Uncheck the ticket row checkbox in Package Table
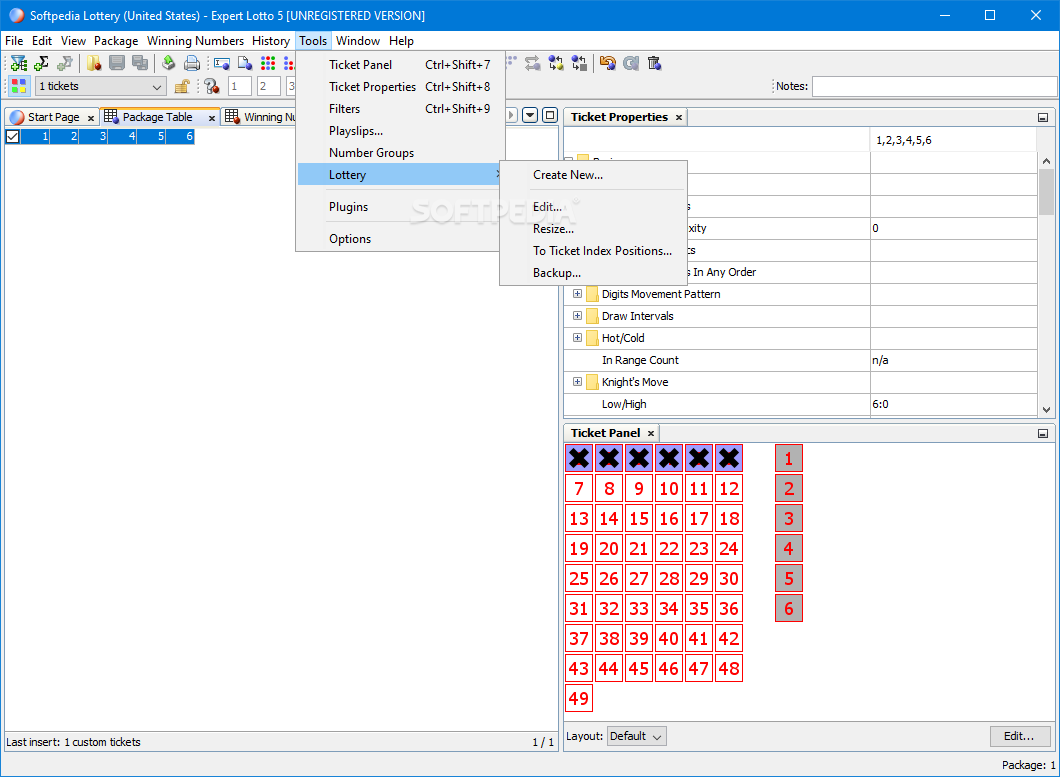The image size is (1060, 777). pos(12,137)
